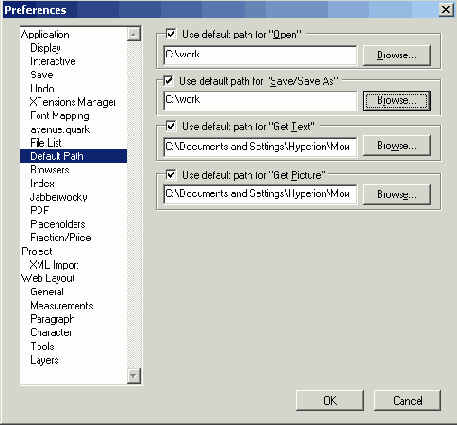Open the XTensions Manager category
The height and width of the screenshot is (425, 457).
pos(73,102)
